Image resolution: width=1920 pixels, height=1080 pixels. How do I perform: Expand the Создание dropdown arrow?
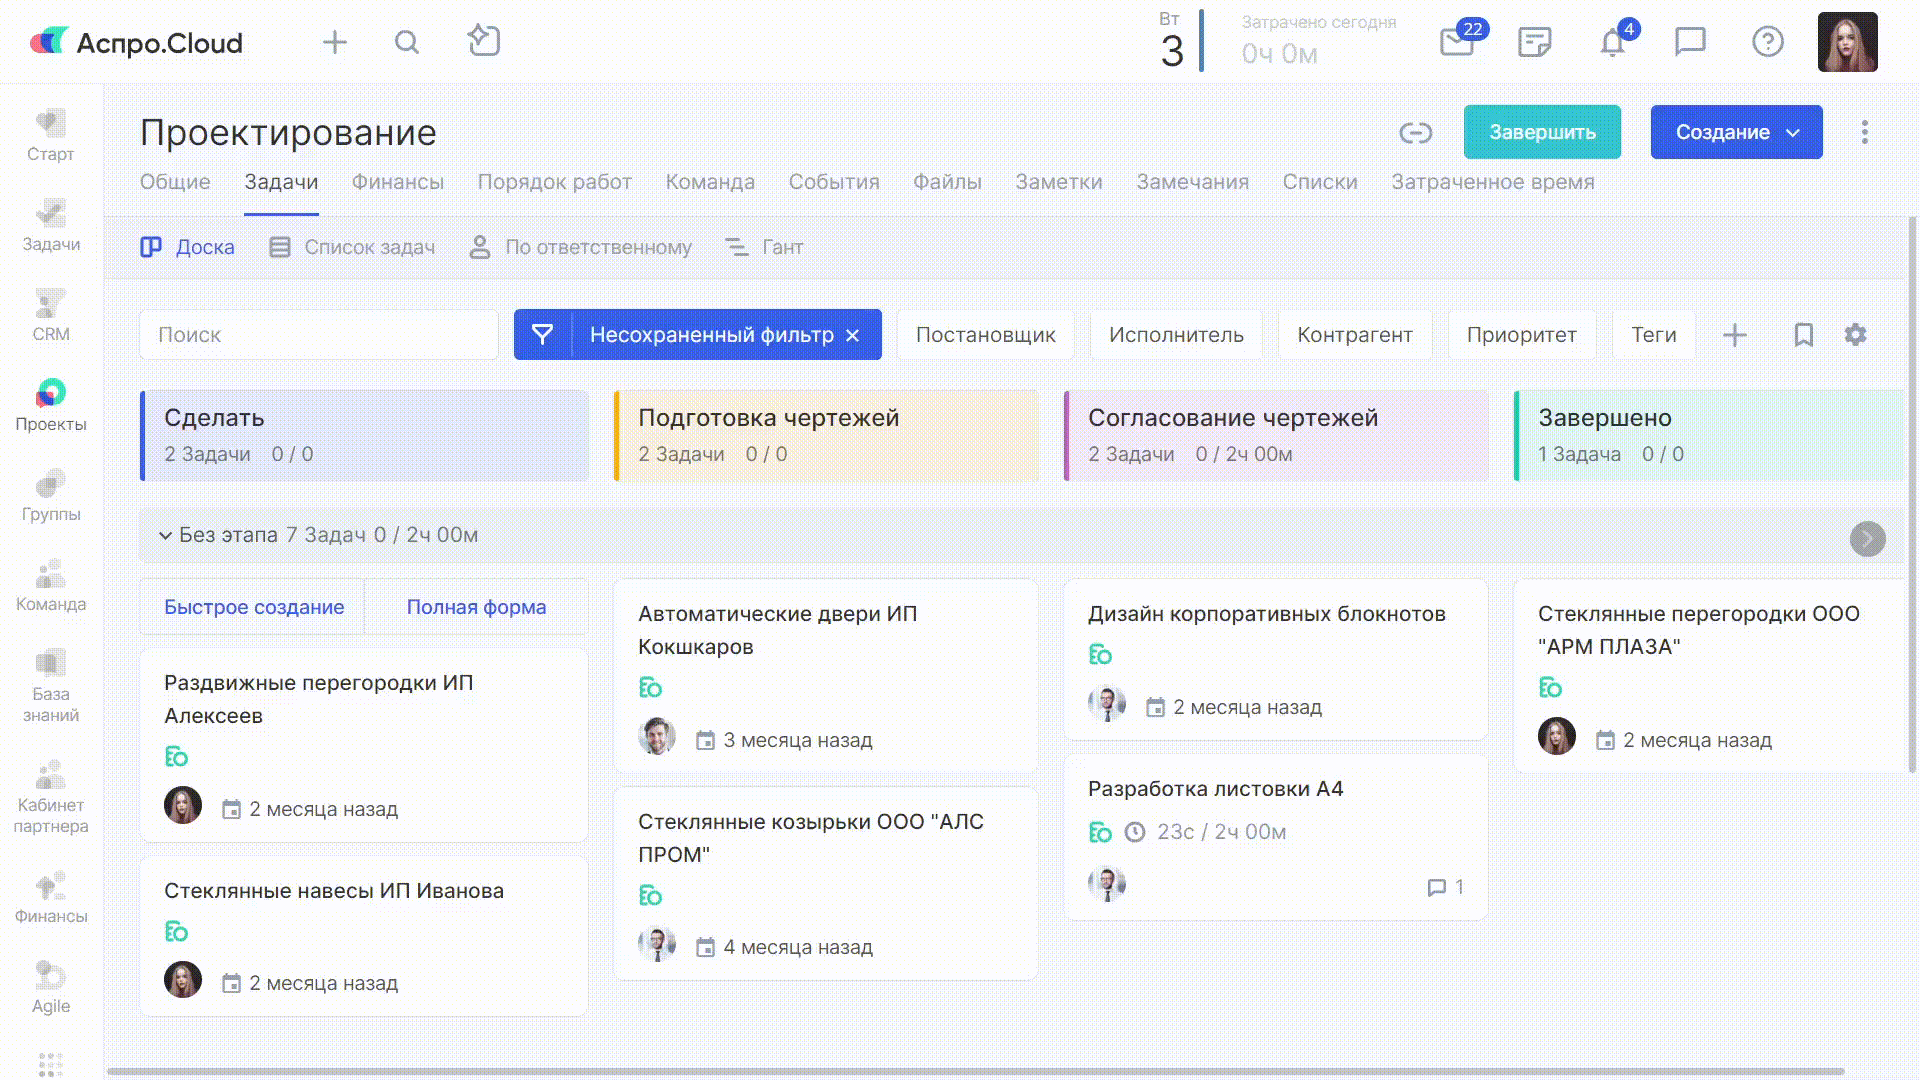click(x=1793, y=132)
